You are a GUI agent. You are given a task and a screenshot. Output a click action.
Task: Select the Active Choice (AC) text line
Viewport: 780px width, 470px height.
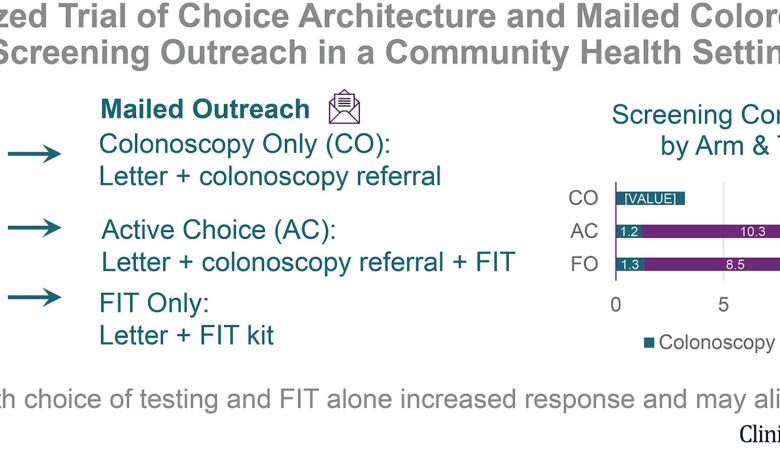(x=219, y=230)
